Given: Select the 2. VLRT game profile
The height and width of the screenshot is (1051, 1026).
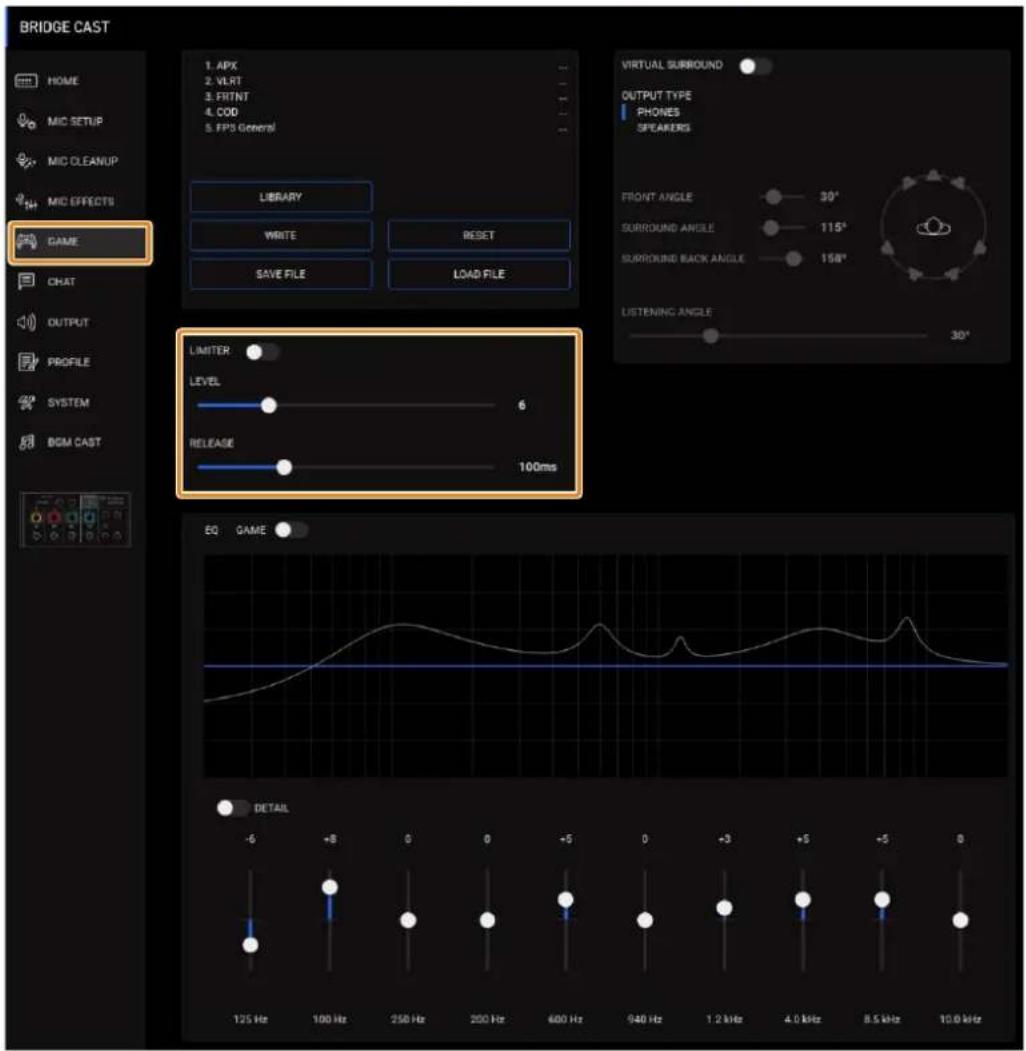Looking at the screenshot, I should click(223, 81).
